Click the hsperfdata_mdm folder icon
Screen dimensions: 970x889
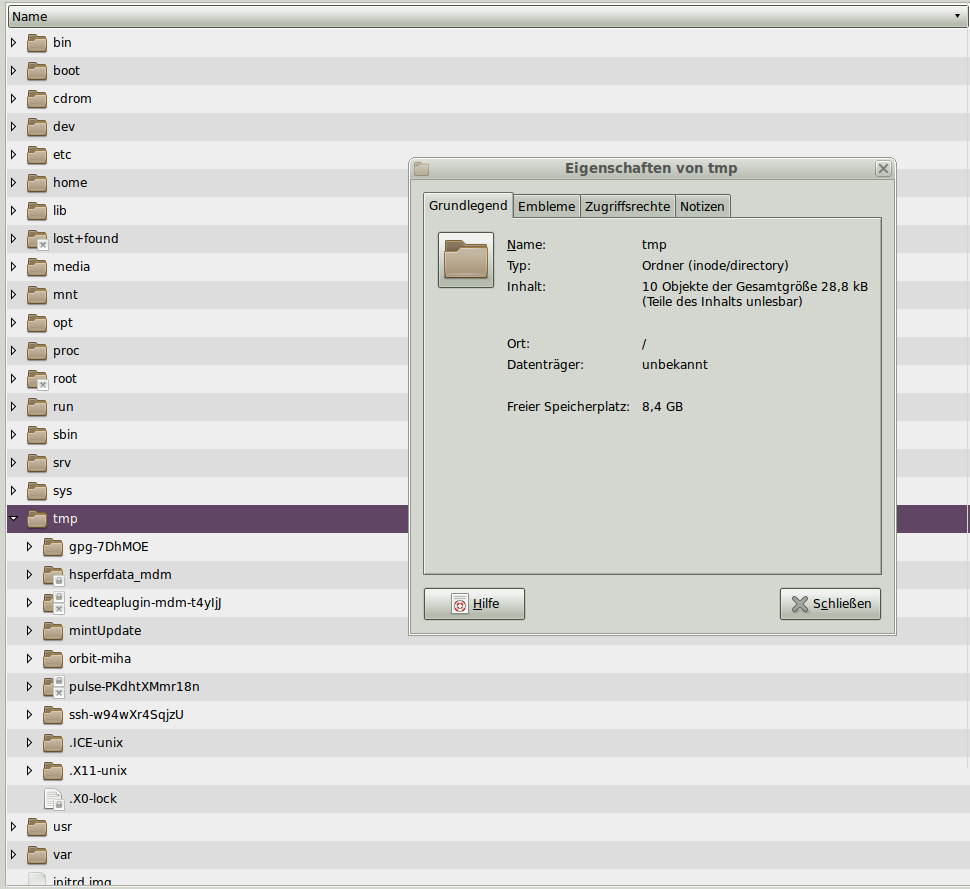click(54, 575)
